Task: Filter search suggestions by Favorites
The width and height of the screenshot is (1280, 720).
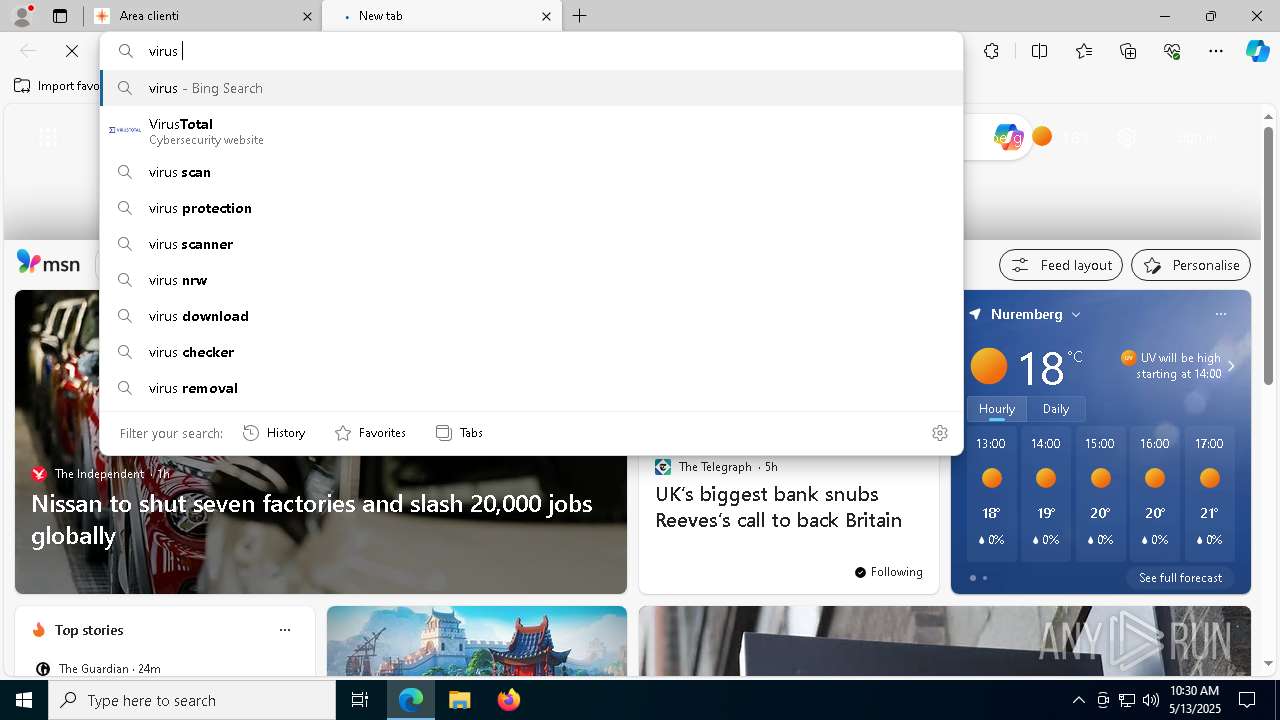Action: pos(370,433)
